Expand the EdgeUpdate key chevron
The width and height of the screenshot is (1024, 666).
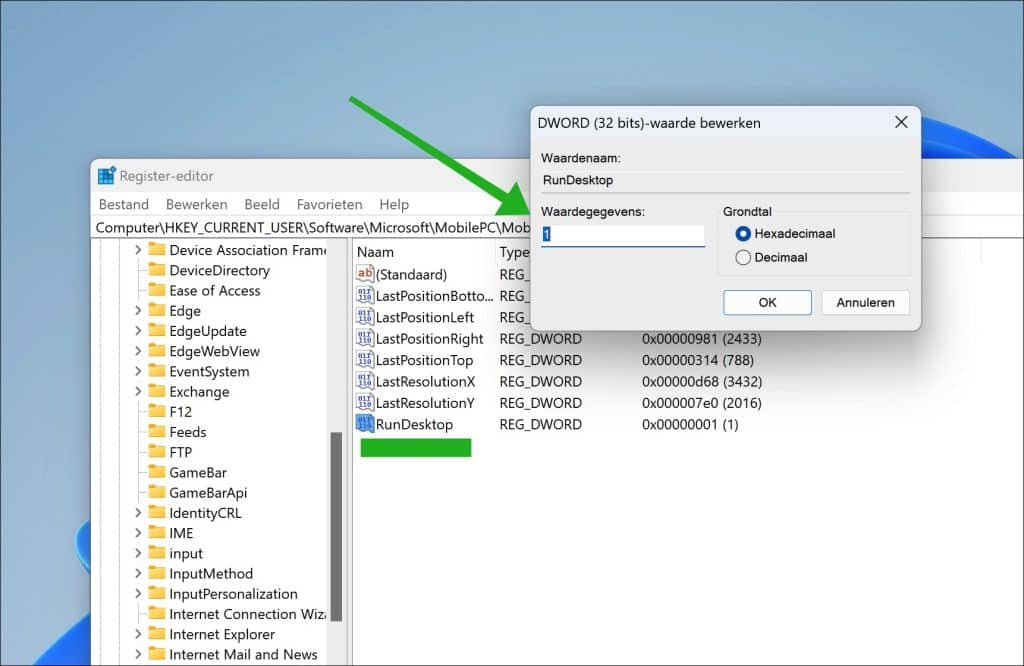pyautogui.click(x=138, y=330)
